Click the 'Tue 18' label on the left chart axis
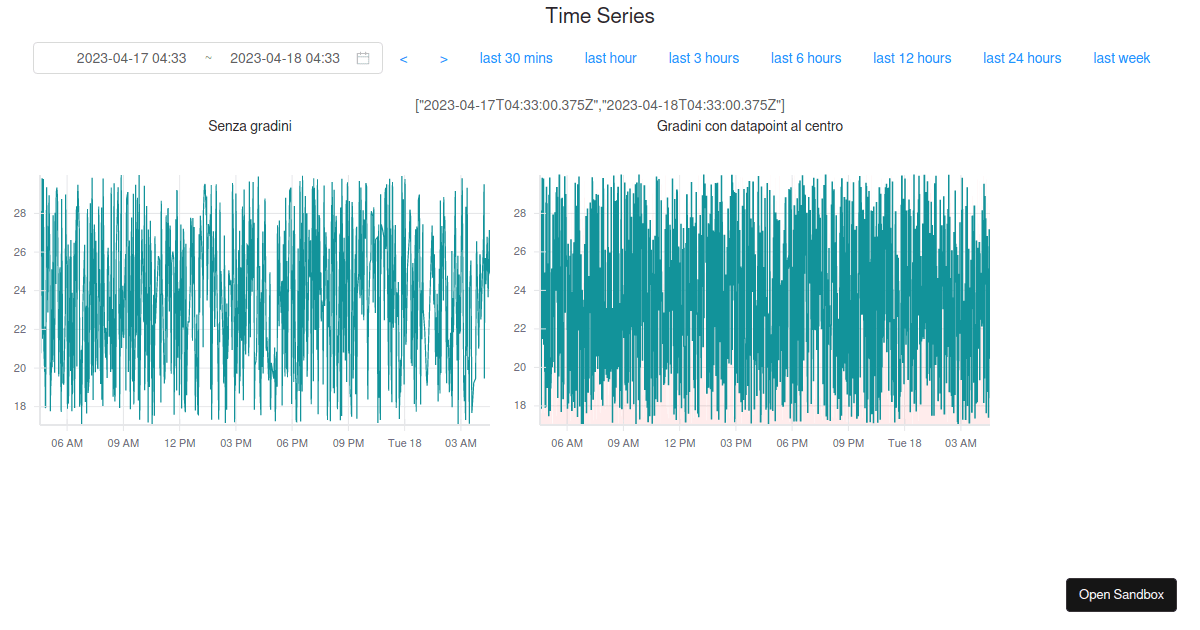 pos(404,442)
